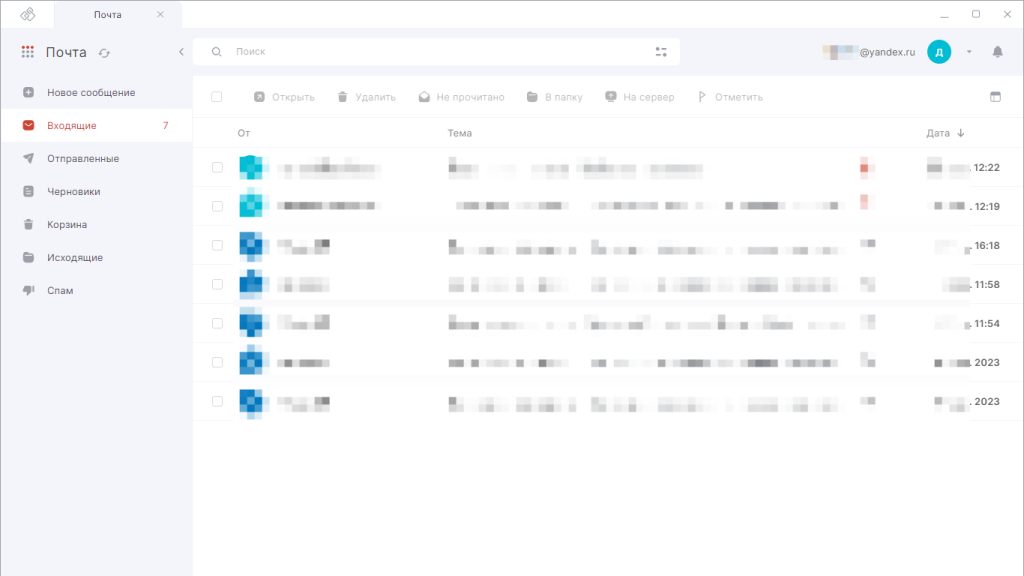
Task: Open the notifications bell
Action: (x=997, y=52)
